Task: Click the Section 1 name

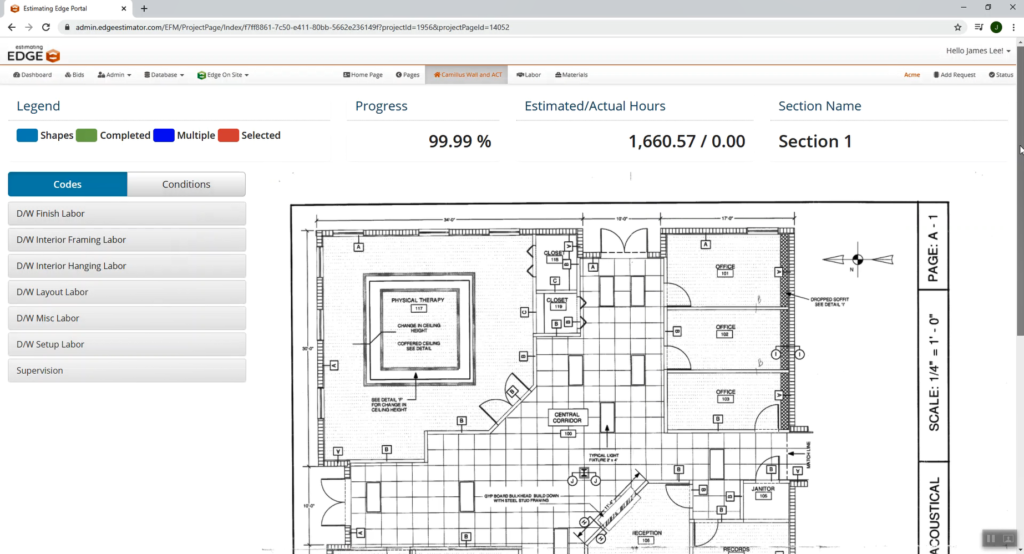Action: pyautogui.click(x=815, y=141)
